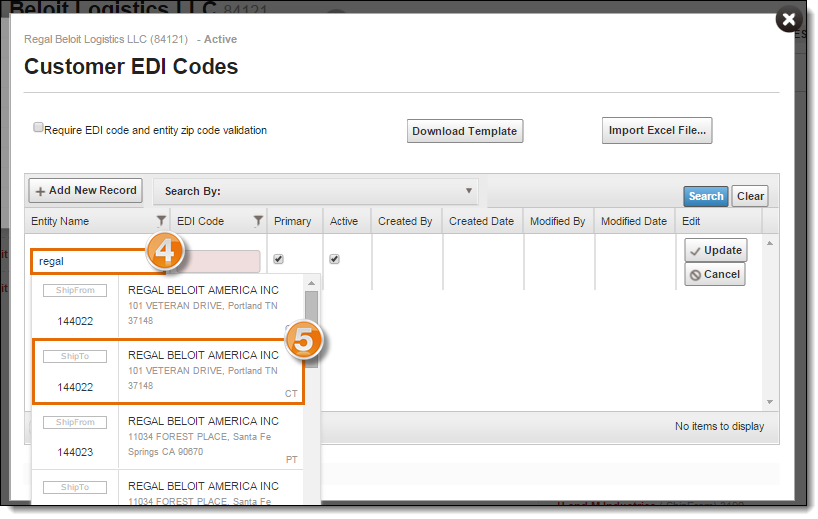Image resolution: width=818 pixels, height=519 pixels.
Task: Enable Require EDI code and zip validation
Action: pos(38,127)
